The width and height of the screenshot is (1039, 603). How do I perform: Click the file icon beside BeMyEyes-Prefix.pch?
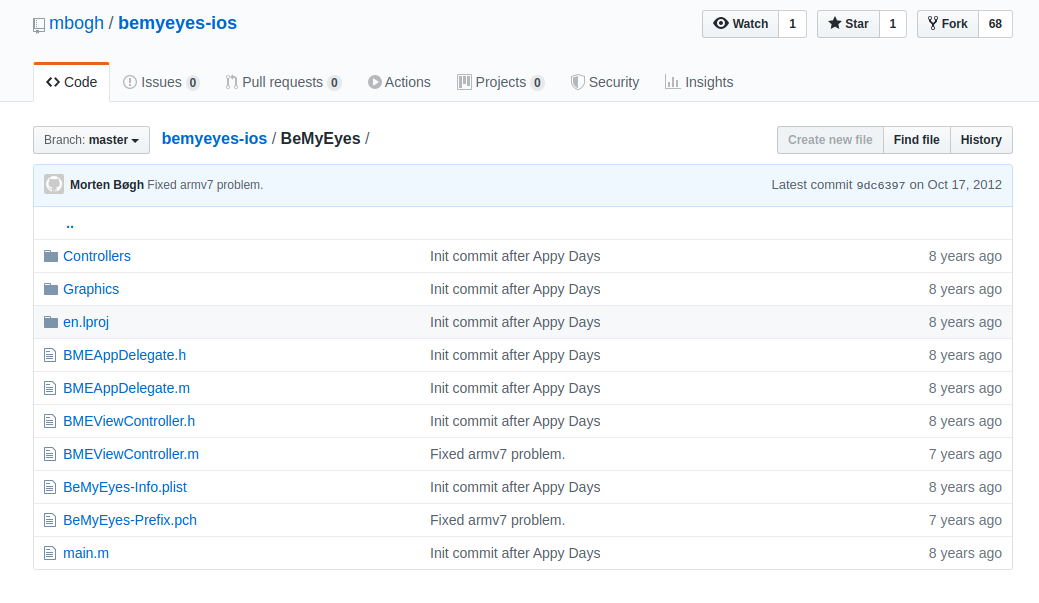pos(50,520)
